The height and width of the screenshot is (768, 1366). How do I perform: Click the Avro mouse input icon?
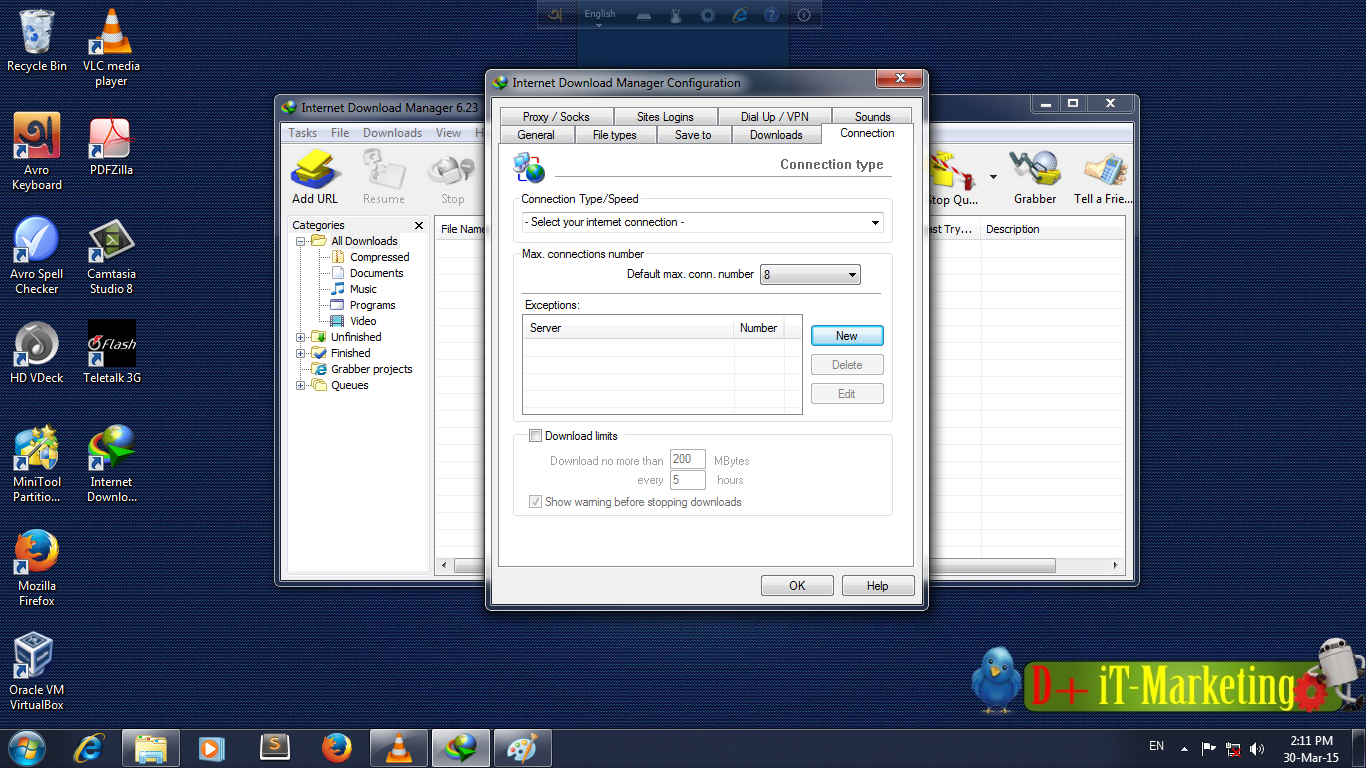coord(676,15)
